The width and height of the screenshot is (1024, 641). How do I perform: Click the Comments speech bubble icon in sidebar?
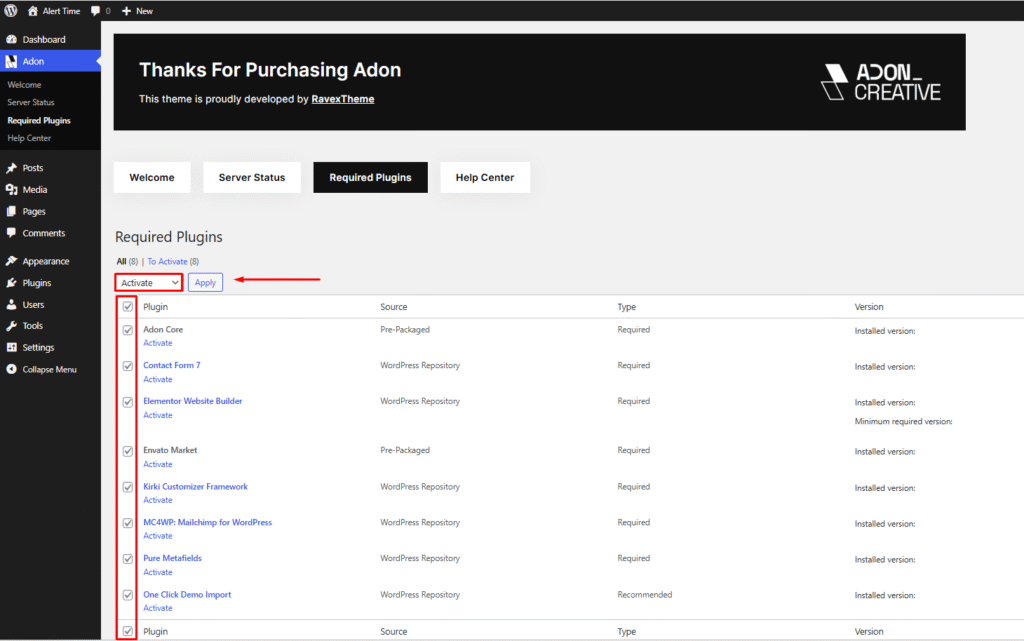(11, 233)
